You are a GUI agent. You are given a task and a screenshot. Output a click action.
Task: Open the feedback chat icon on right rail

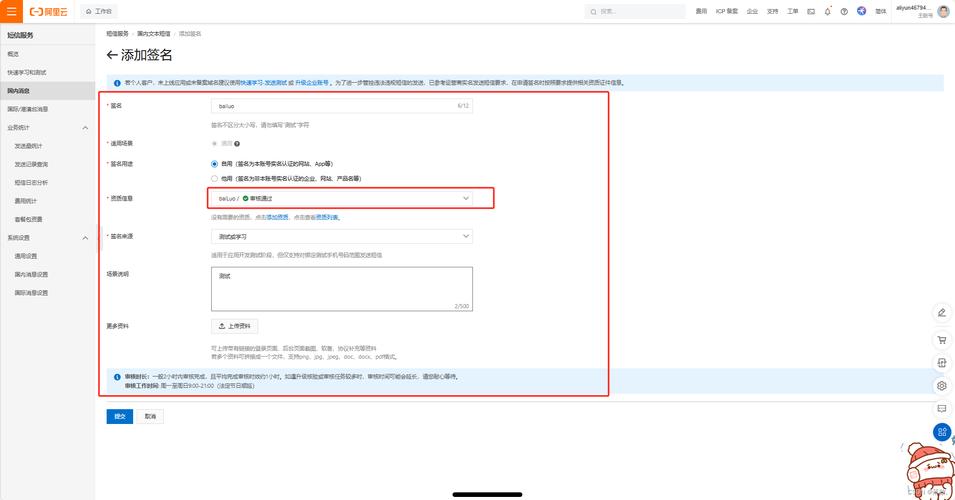click(x=942, y=409)
